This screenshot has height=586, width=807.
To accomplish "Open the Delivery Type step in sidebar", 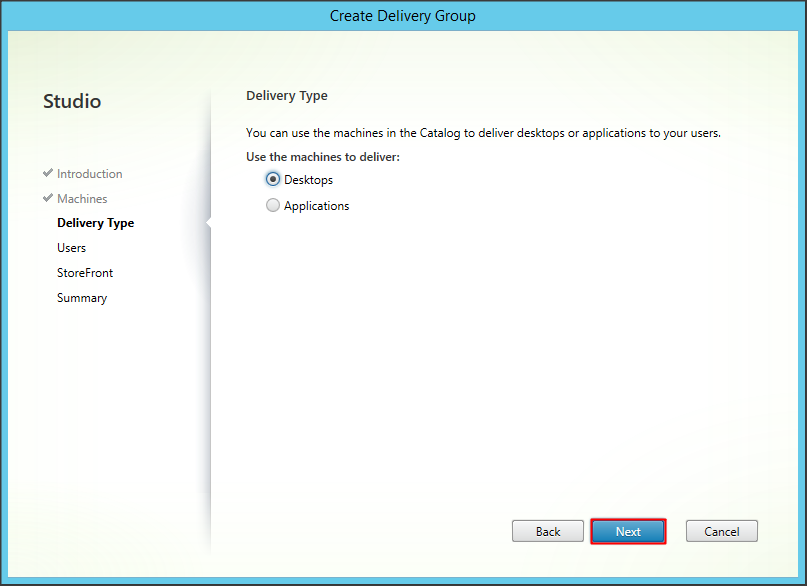I will (95, 223).
